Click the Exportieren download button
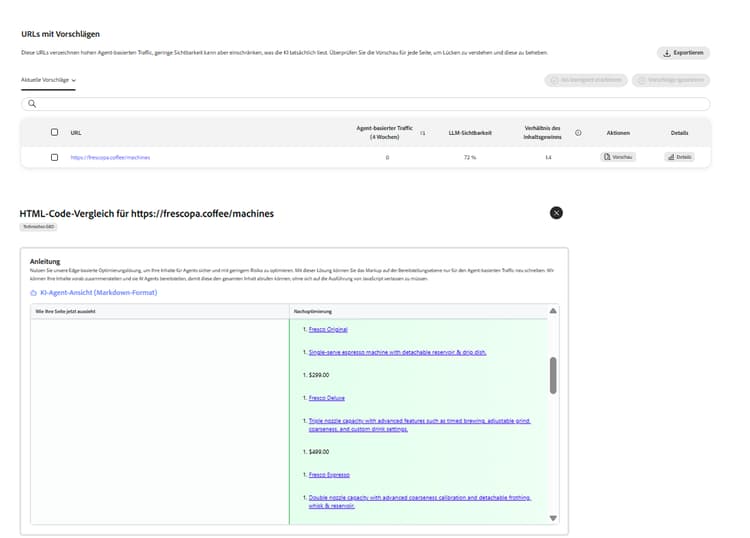The image size is (750, 538). pyautogui.click(x=683, y=53)
